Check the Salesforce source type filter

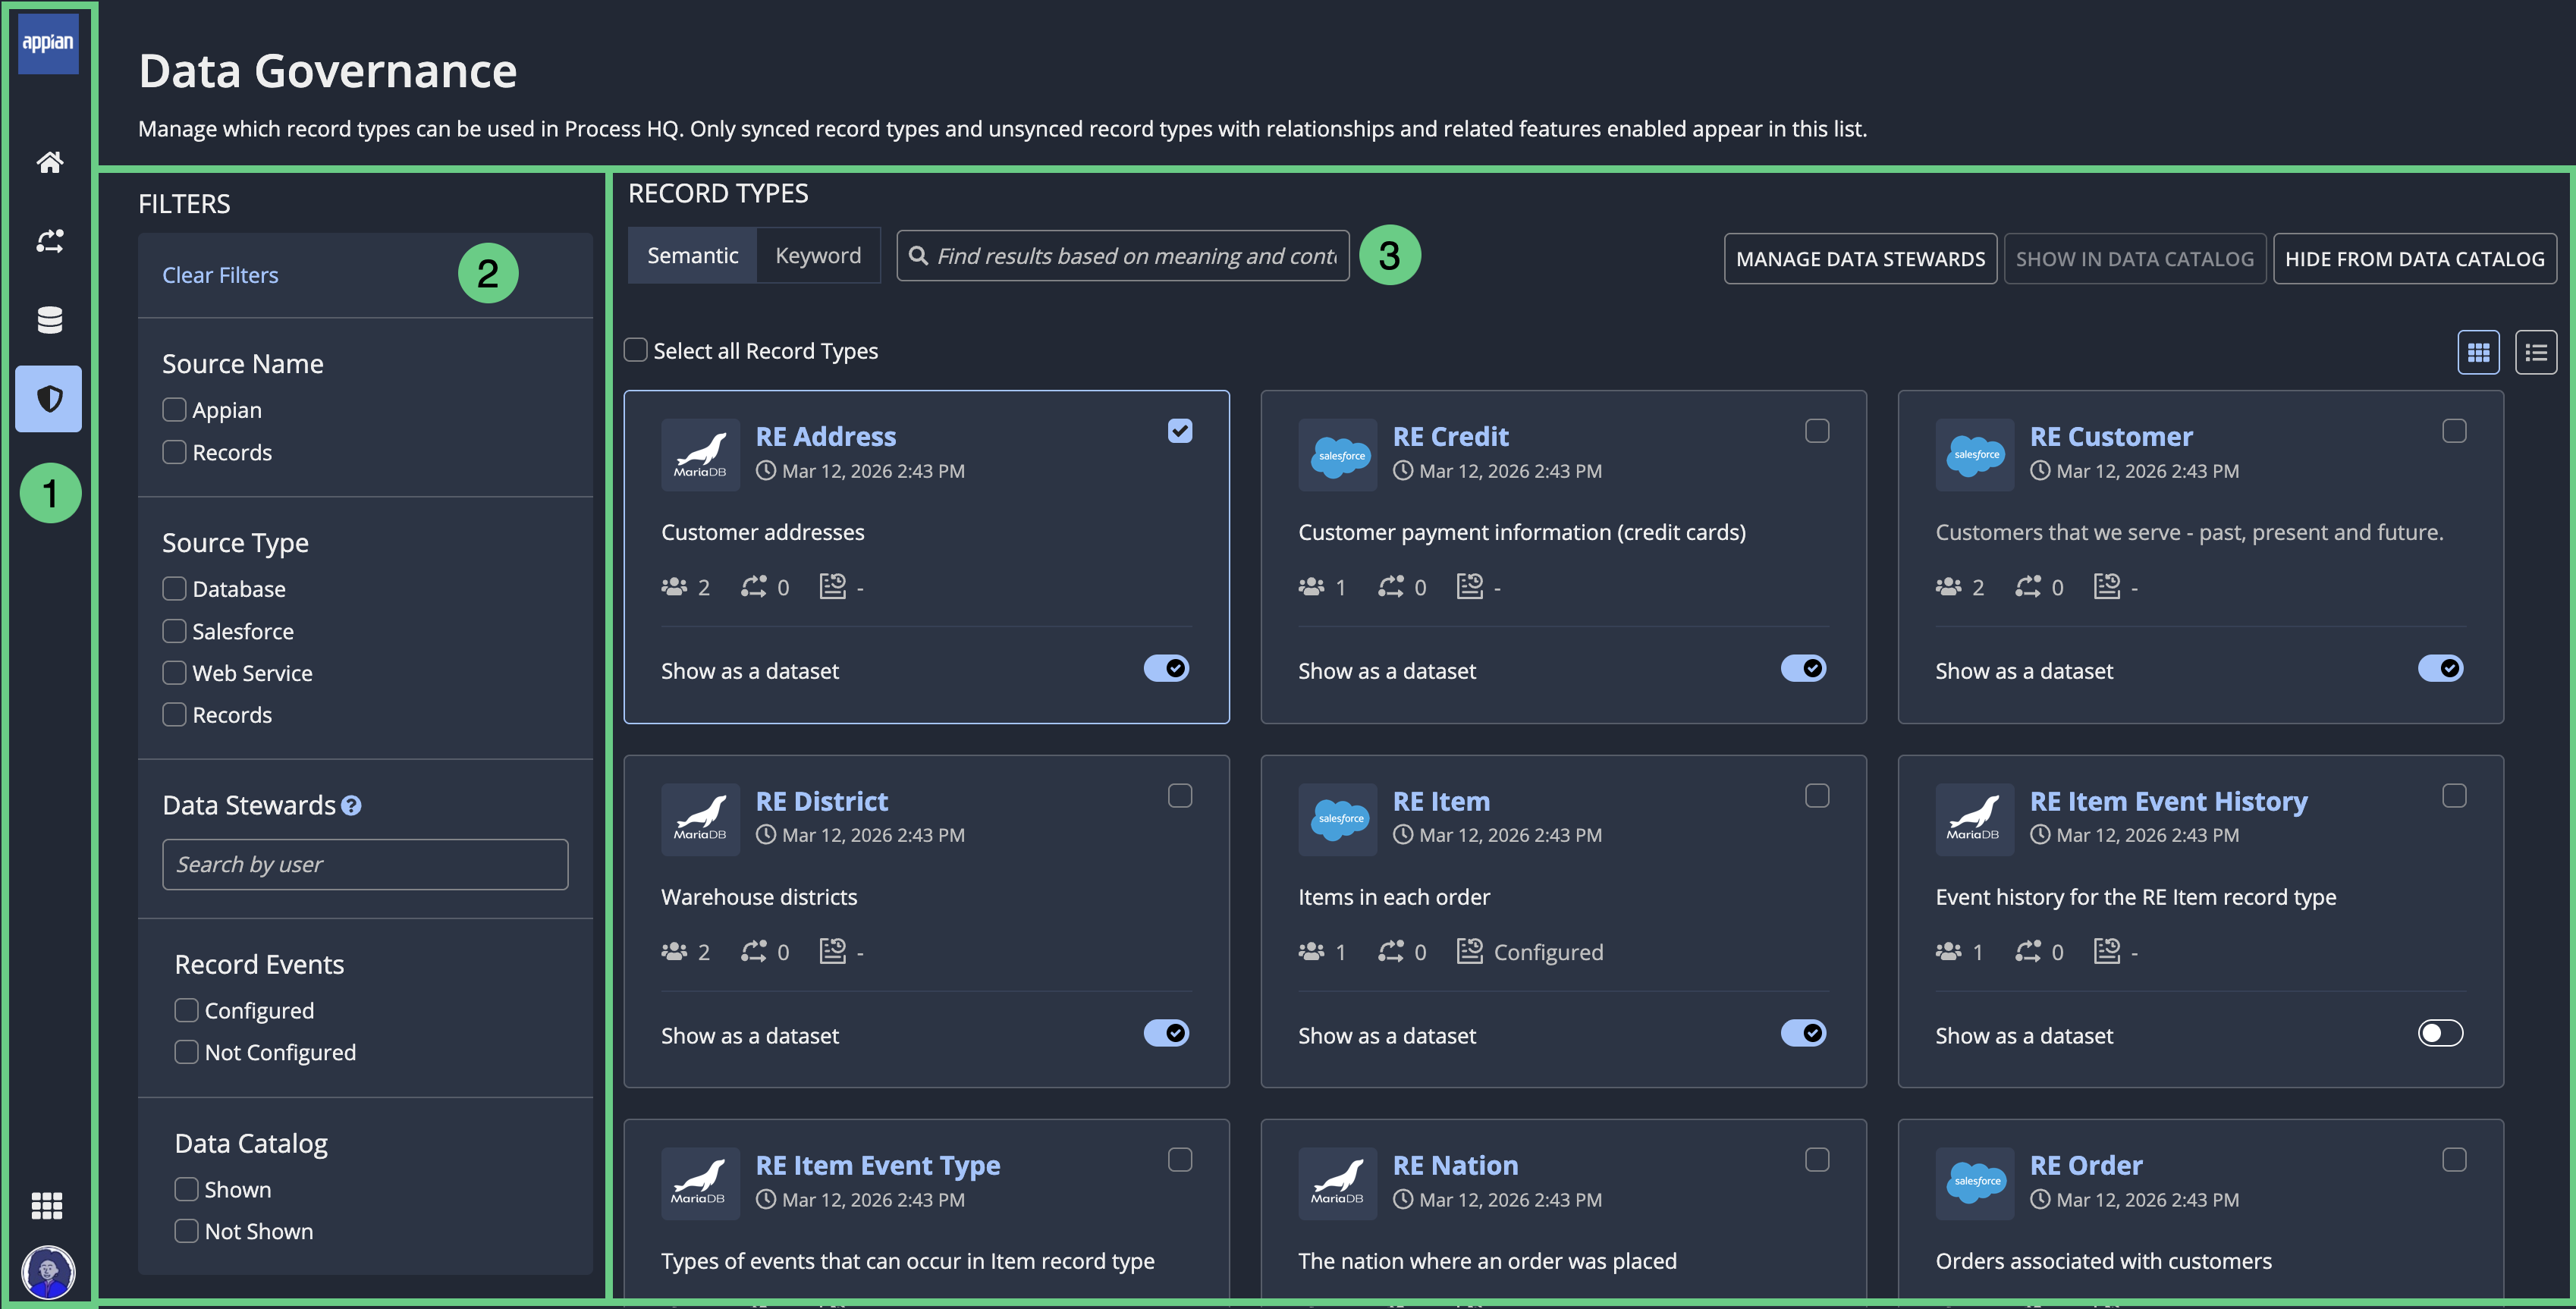point(174,631)
